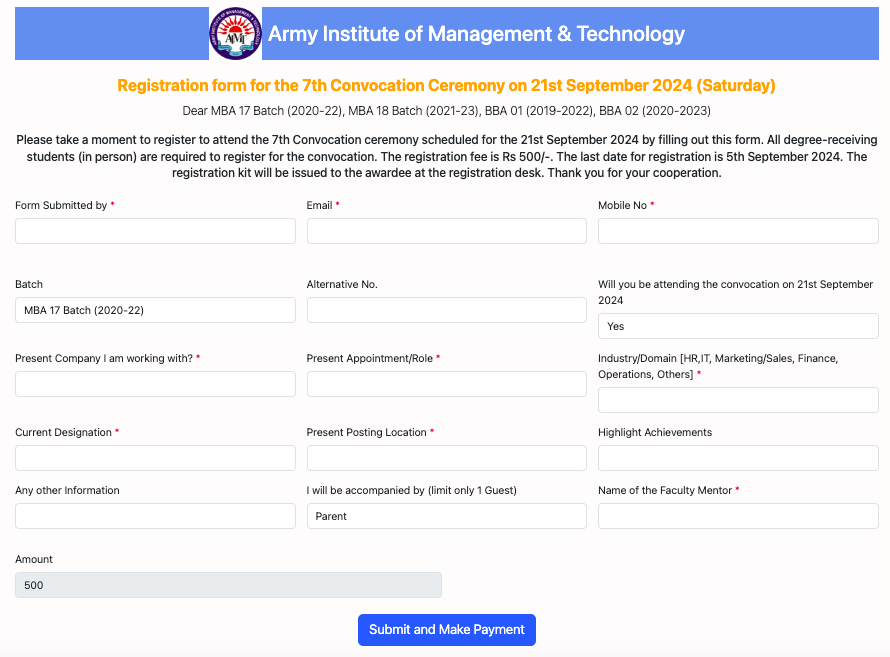Image resolution: width=890 pixels, height=657 pixels.
Task: Click the orange Registration form convocation title
Action: (x=446, y=85)
